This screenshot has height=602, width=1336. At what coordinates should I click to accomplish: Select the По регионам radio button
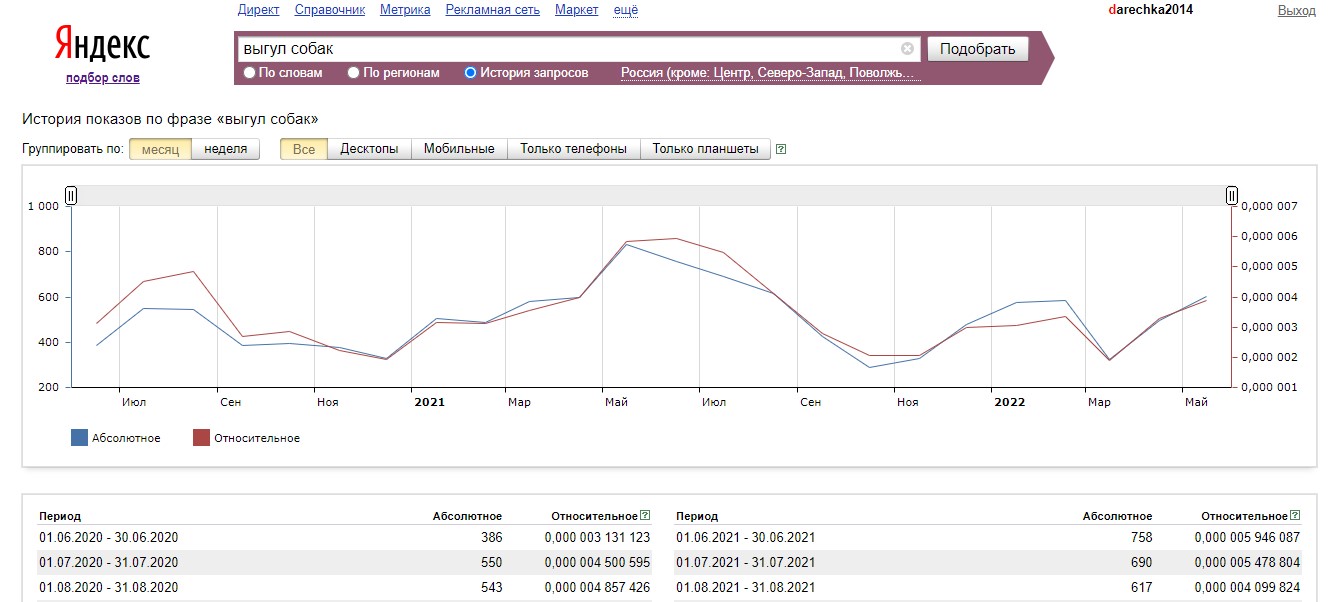(354, 73)
